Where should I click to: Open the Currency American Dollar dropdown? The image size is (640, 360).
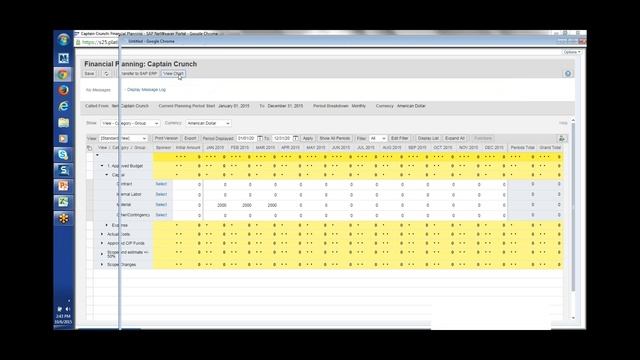(209, 123)
